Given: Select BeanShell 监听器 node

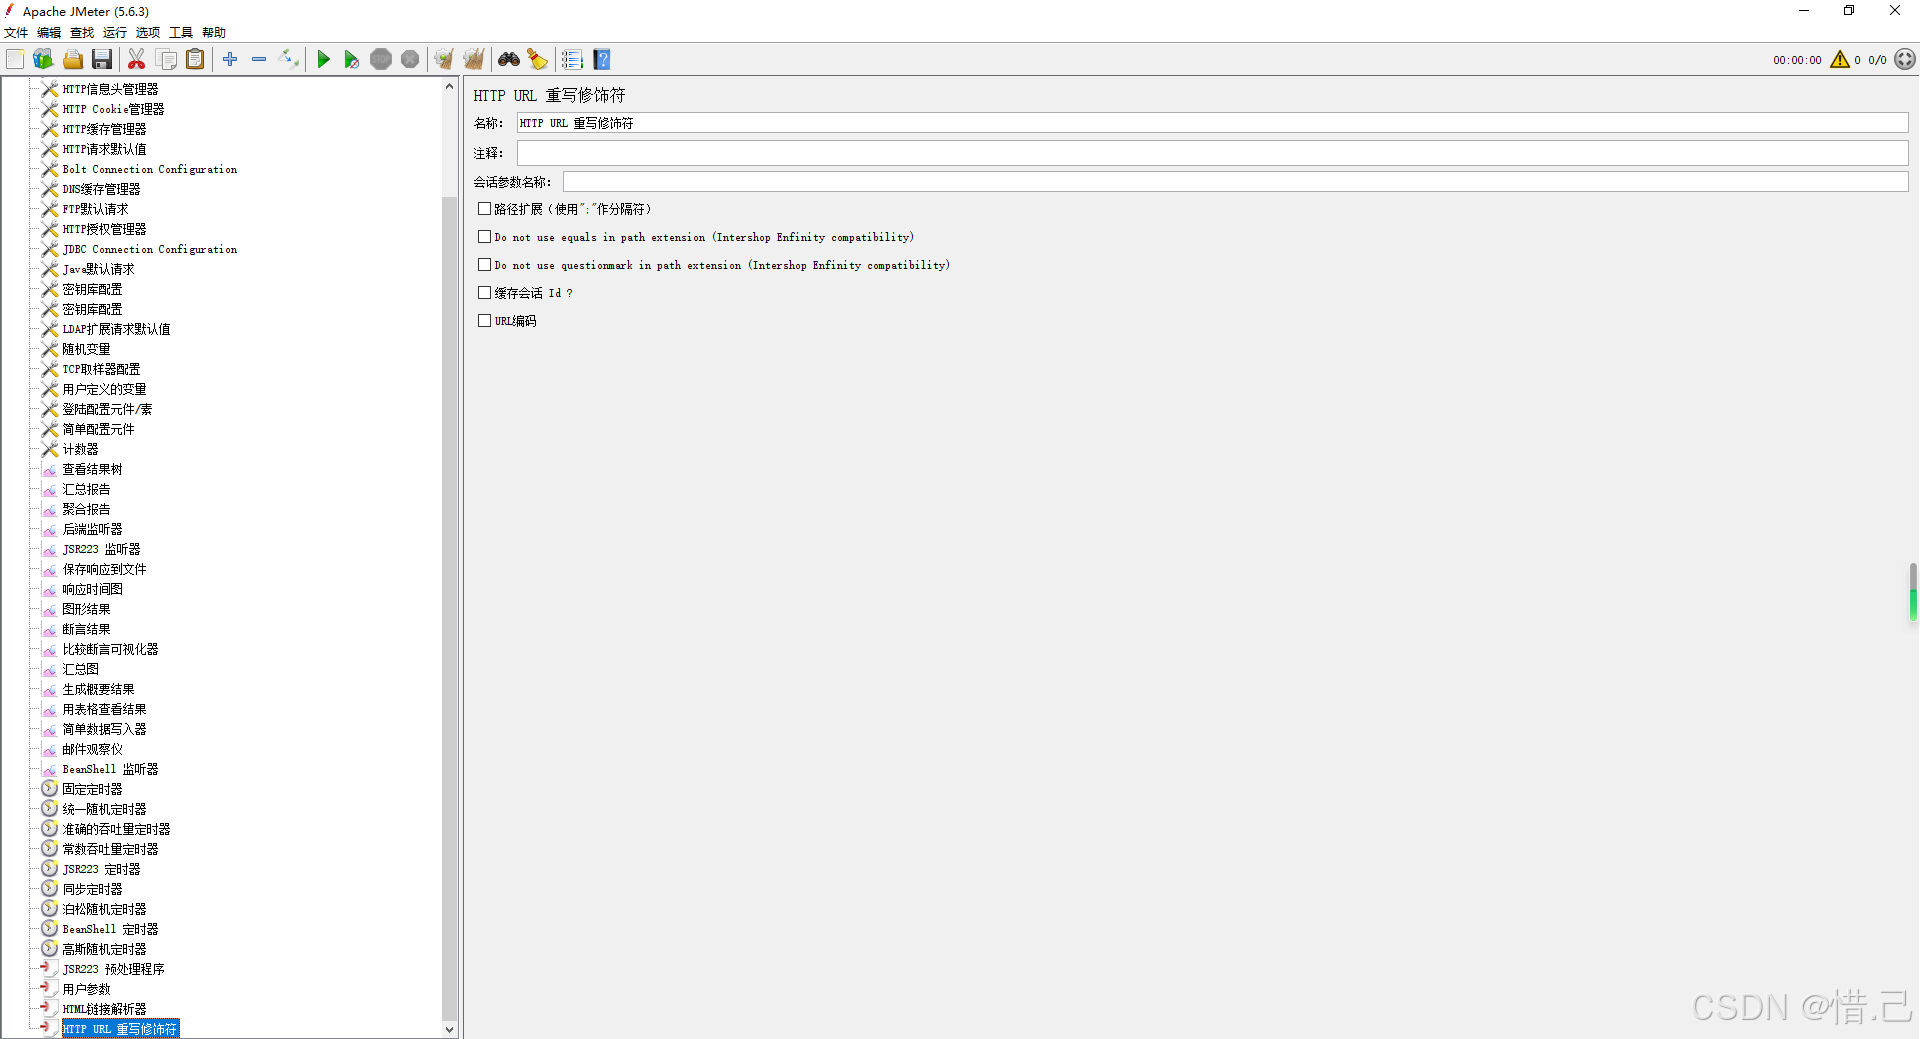Looking at the screenshot, I should (x=110, y=769).
